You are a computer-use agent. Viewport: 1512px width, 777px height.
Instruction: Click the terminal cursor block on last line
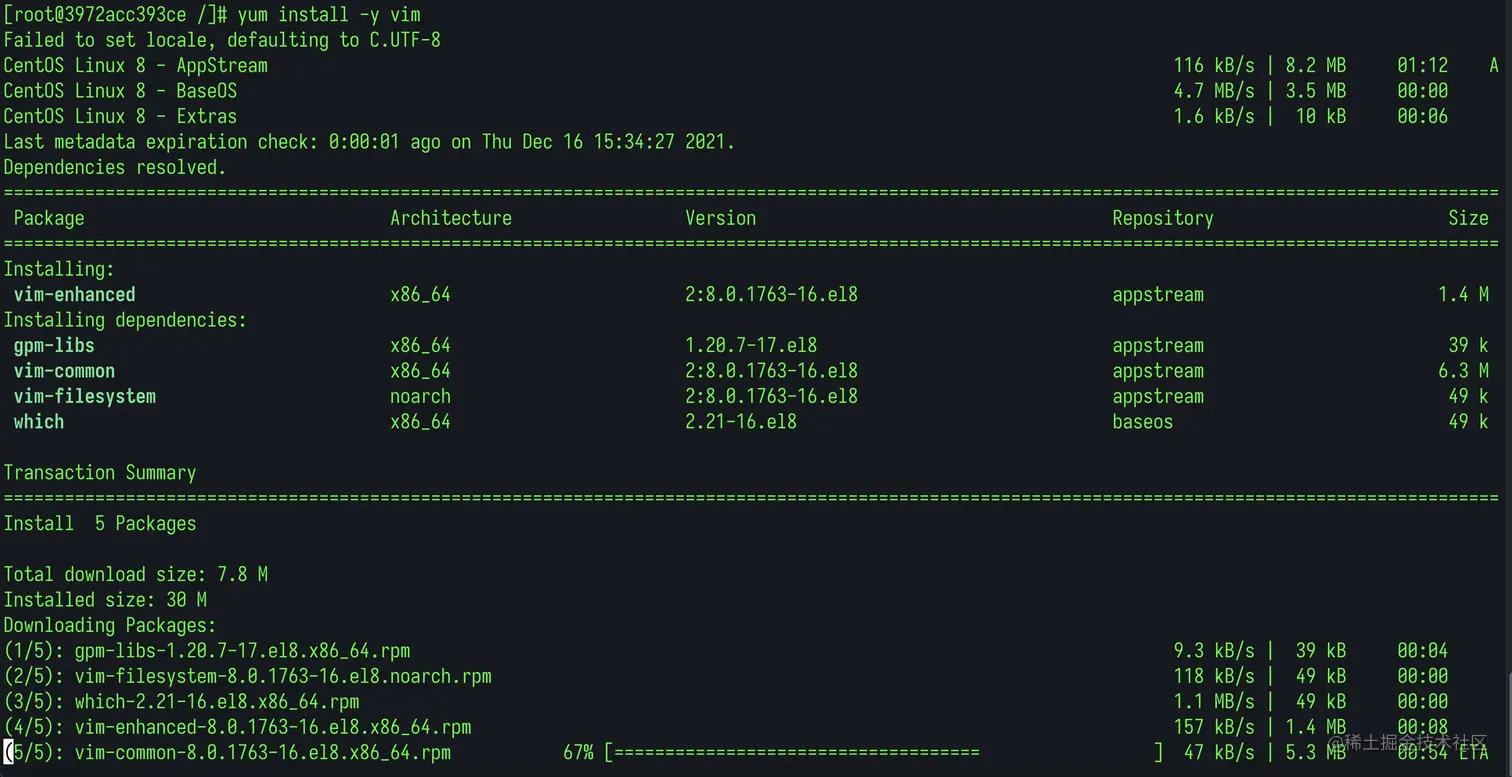(9, 752)
